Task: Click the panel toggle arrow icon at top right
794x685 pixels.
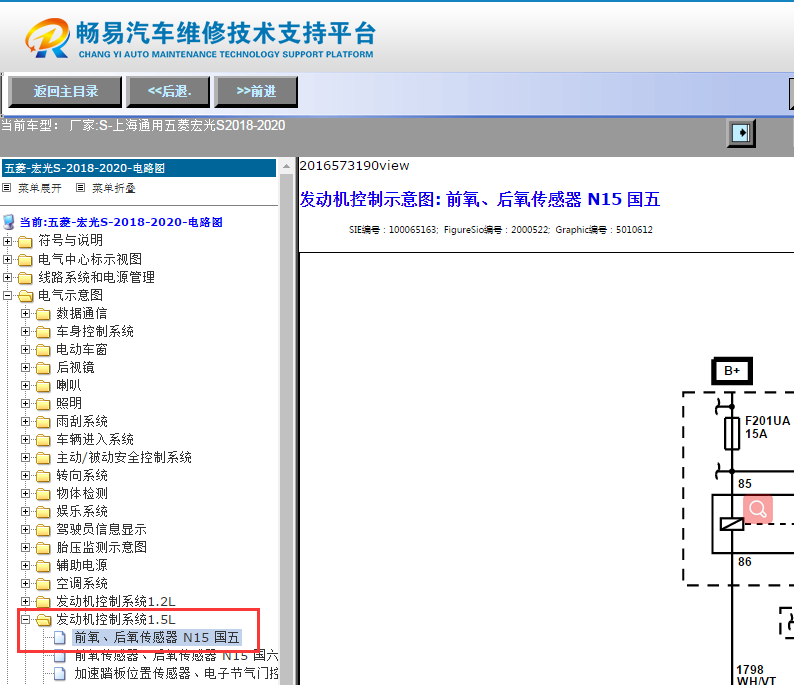Action: 741,133
